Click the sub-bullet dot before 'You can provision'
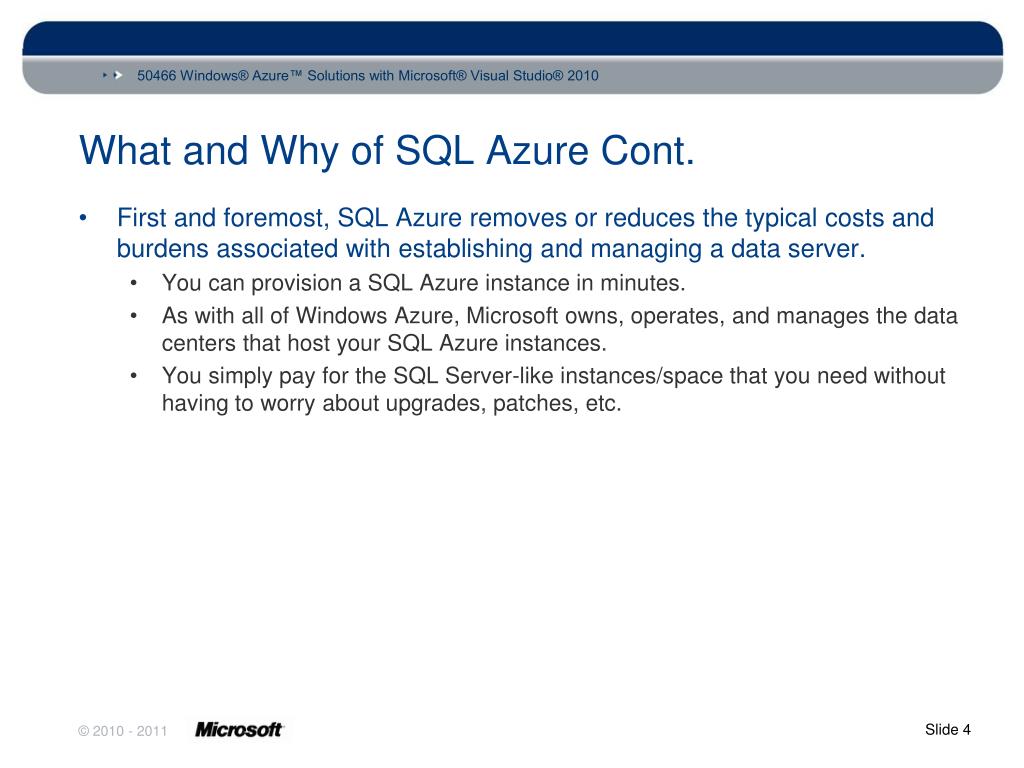The image size is (1024, 768). click(133, 283)
